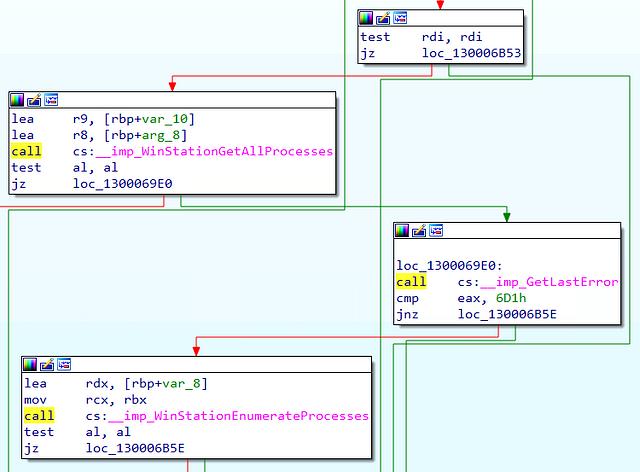
Task: Select __imp_WinStationGetAllProcesses import name
Action: 214,151
